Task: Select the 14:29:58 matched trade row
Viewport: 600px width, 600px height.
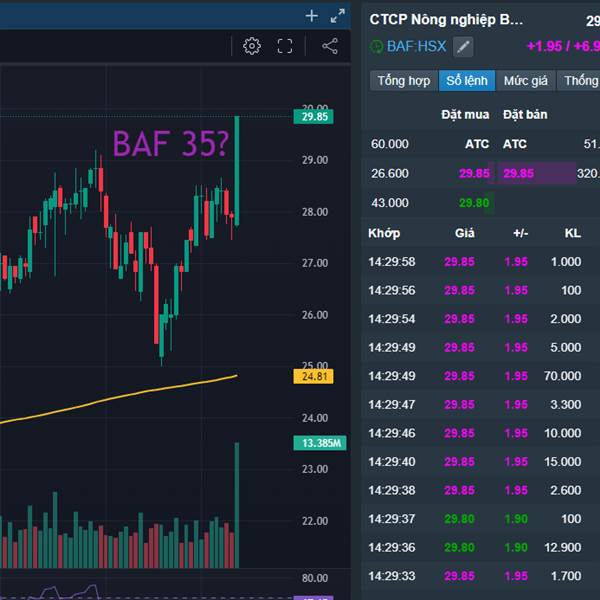Action: tap(481, 262)
